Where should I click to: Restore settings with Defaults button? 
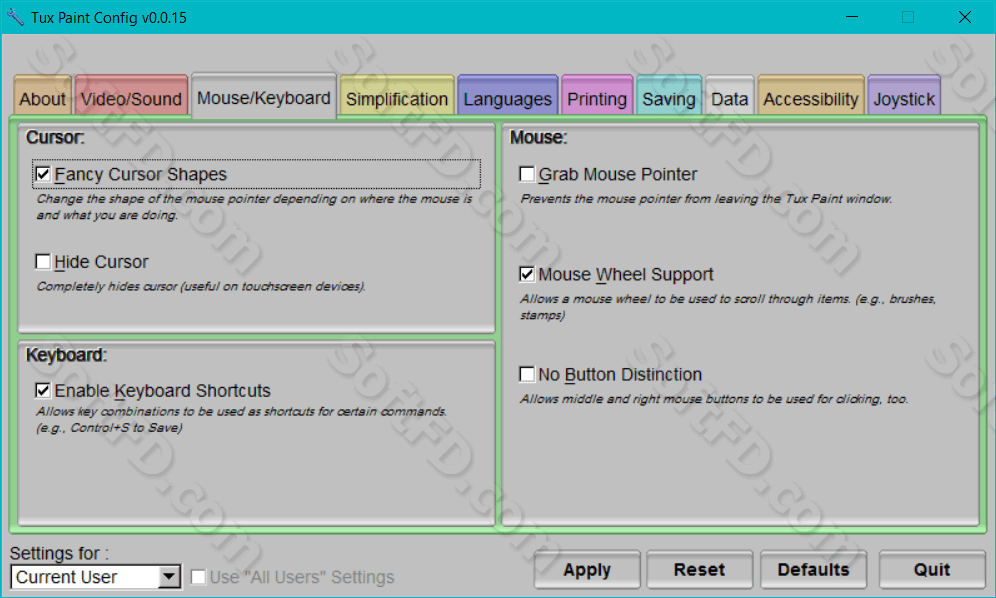click(x=813, y=569)
